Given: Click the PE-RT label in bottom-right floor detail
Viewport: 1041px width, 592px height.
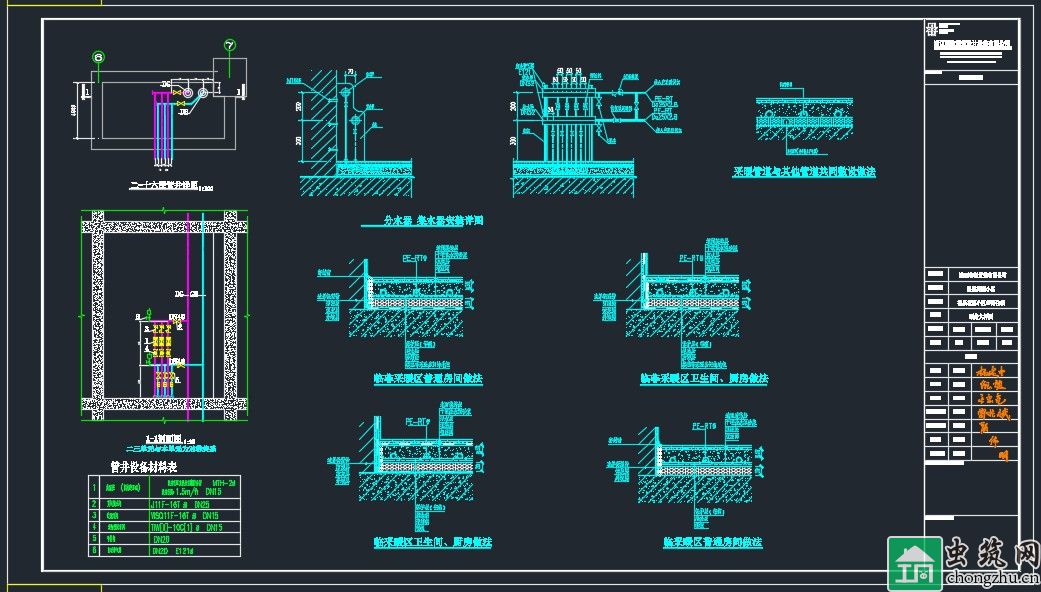Looking at the screenshot, I should click(x=704, y=426).
